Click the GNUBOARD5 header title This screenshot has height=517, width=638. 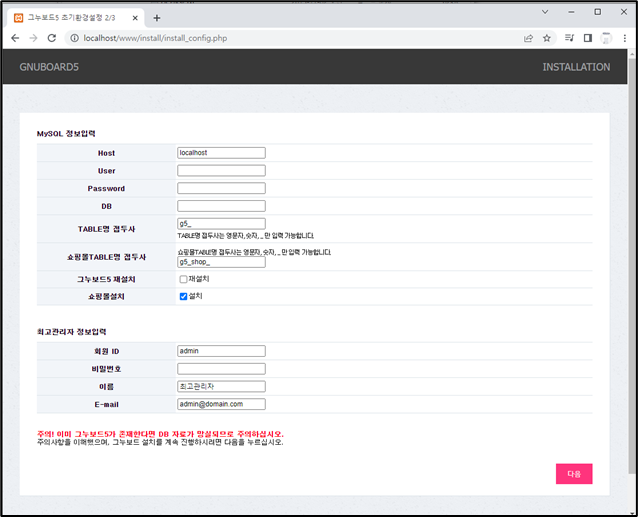pyautogui.click(x=49, y=67)
